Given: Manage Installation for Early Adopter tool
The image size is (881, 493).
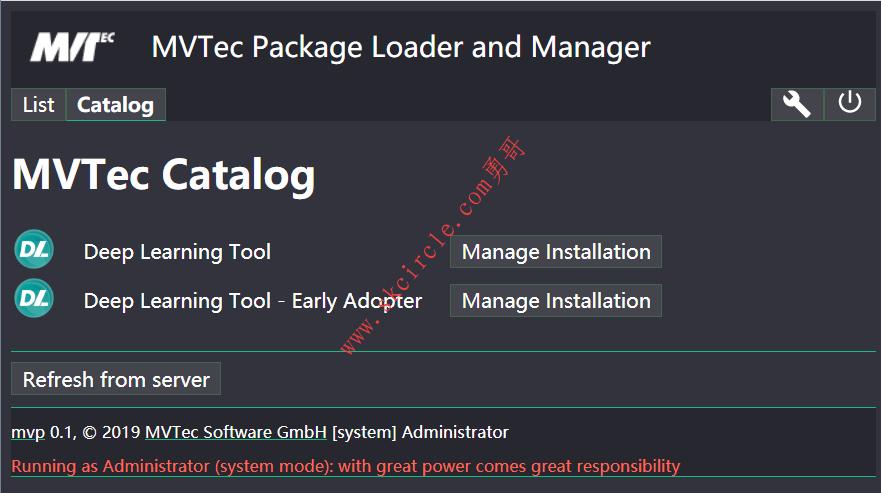Looking at the screenshot, I should point(556,301).
